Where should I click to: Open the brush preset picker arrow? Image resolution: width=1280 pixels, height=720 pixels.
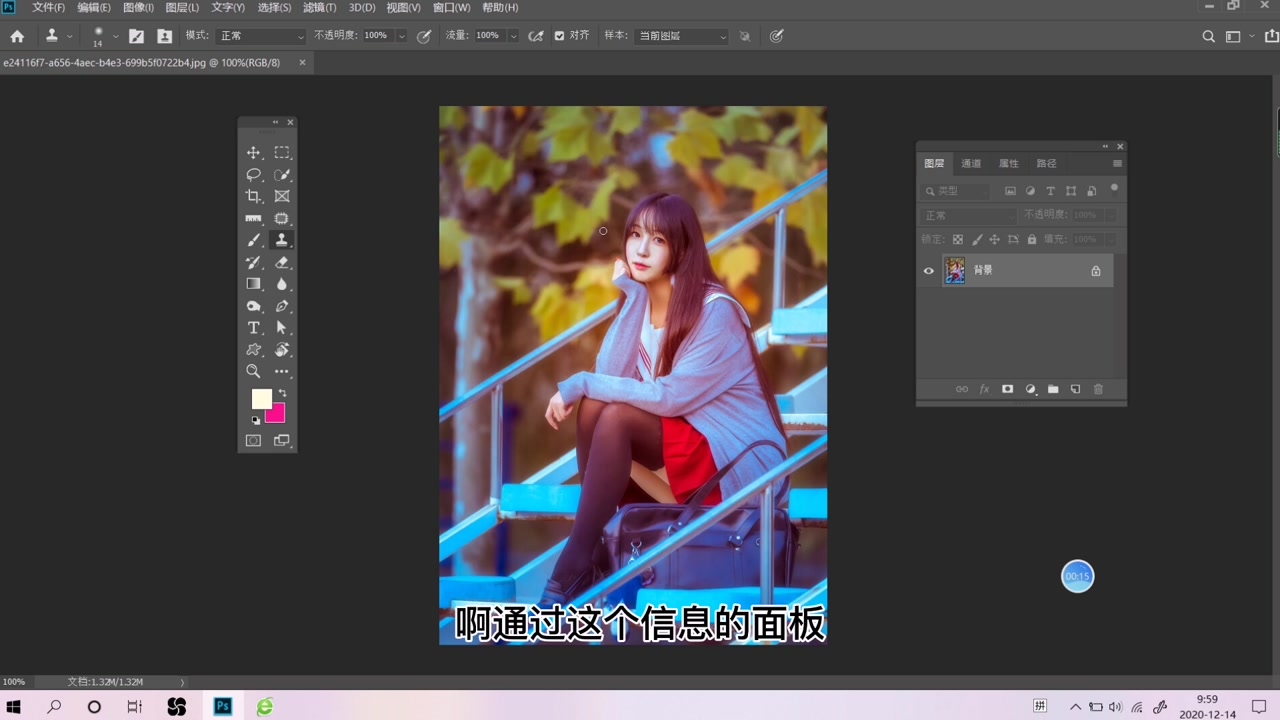pos(115,36)
